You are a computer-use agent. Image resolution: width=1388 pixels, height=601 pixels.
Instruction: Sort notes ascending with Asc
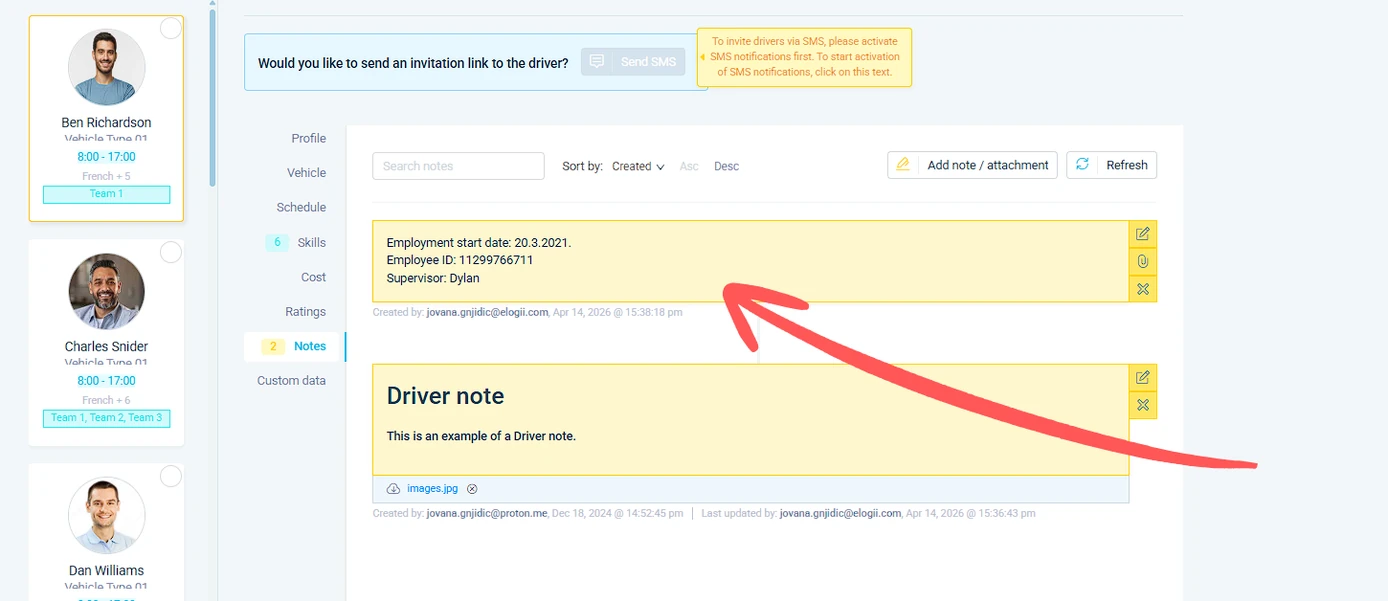[x=689, y=166]
